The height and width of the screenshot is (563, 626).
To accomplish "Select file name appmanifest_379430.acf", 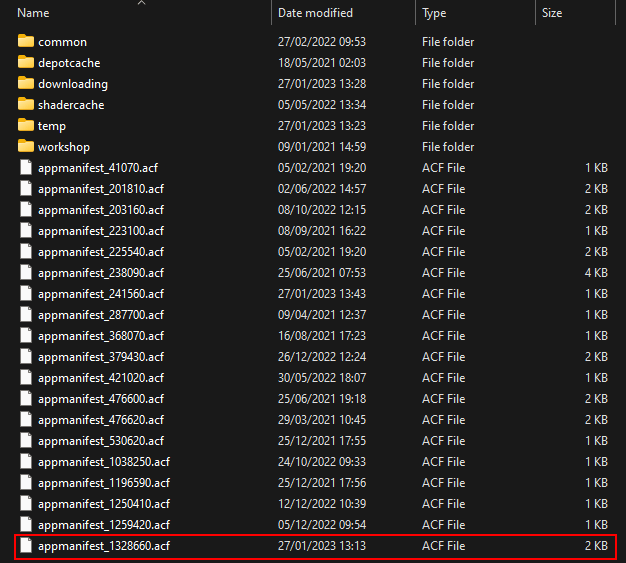I will [101, 357].
